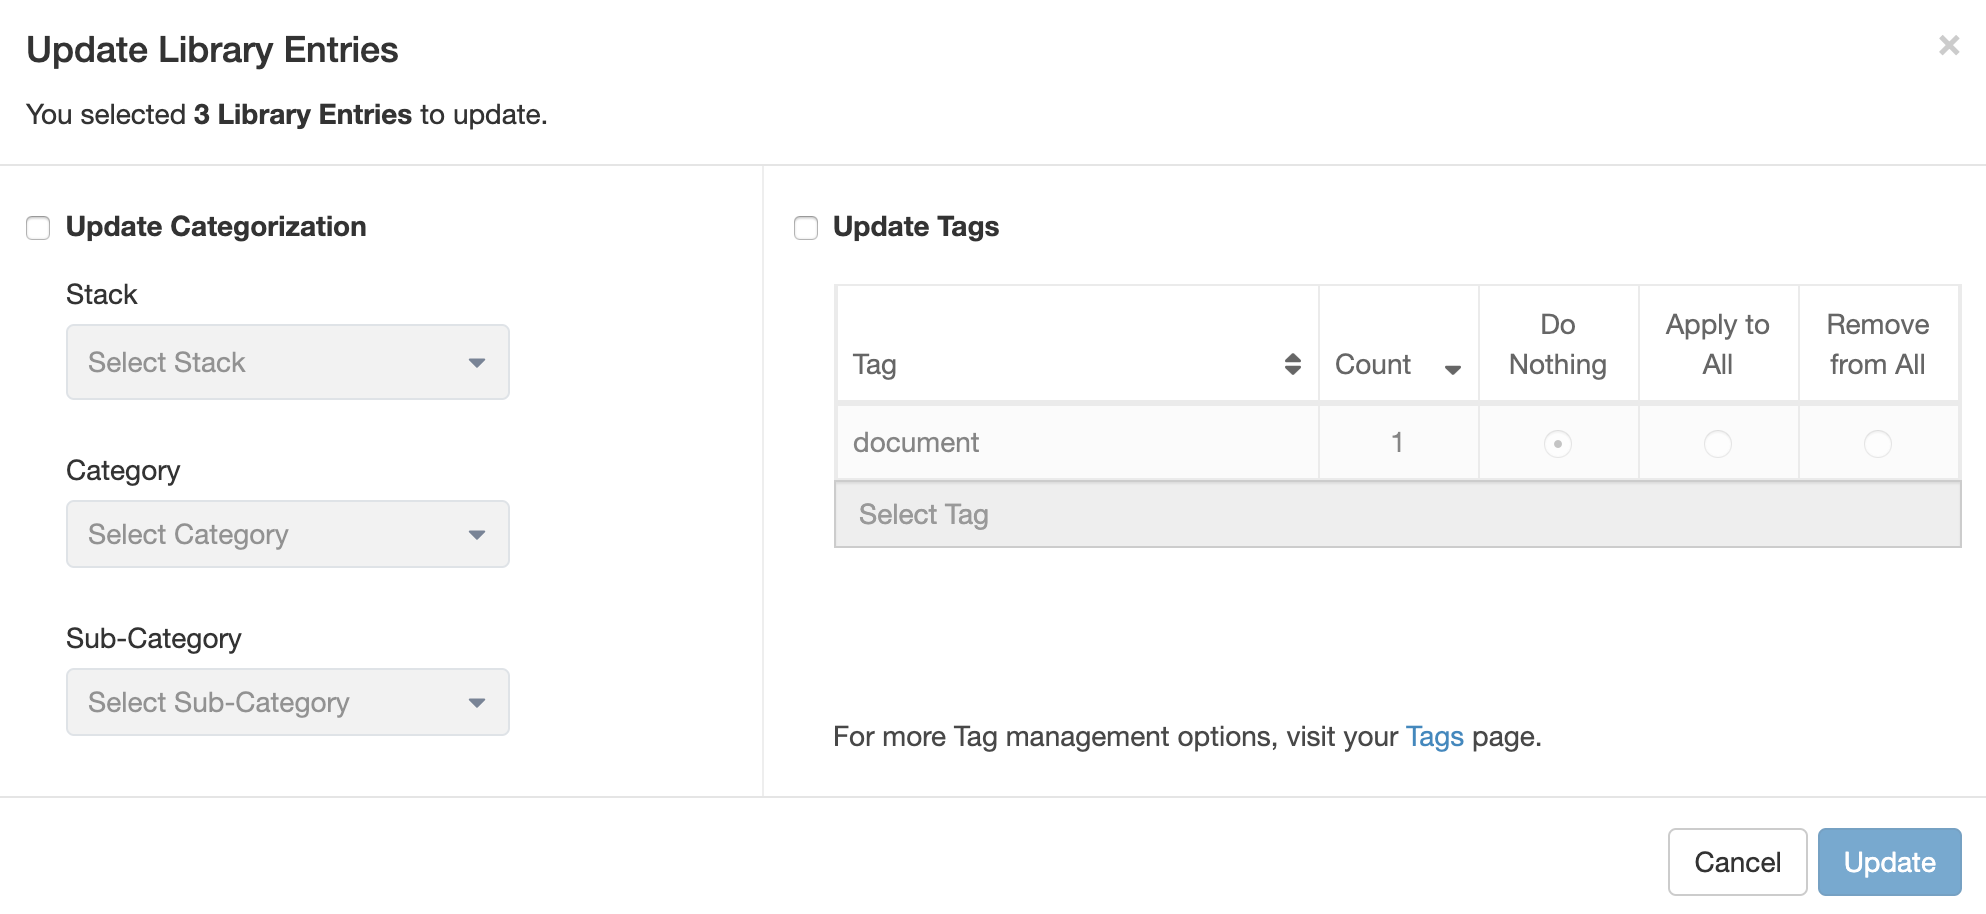The image size is (1986, 914).
Task: Click the chevron on the Select Category dropdown
Action: [477, 534]
